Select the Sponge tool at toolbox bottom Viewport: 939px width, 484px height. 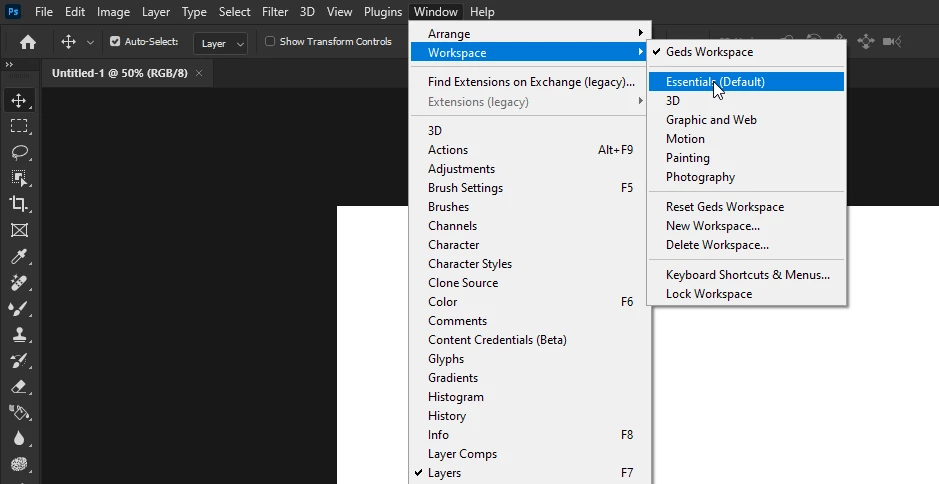coord(19,465)
